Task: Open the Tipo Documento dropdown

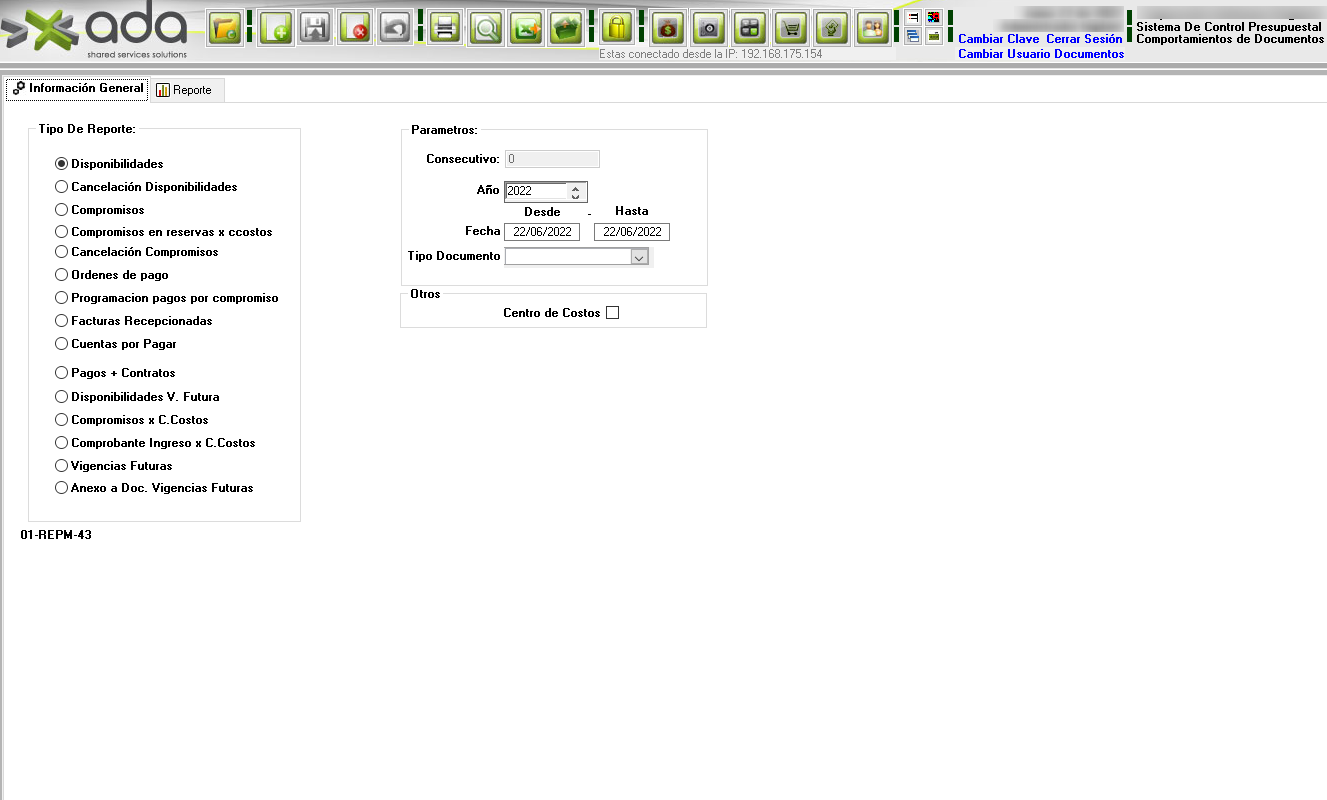Action: pos(639,257)
